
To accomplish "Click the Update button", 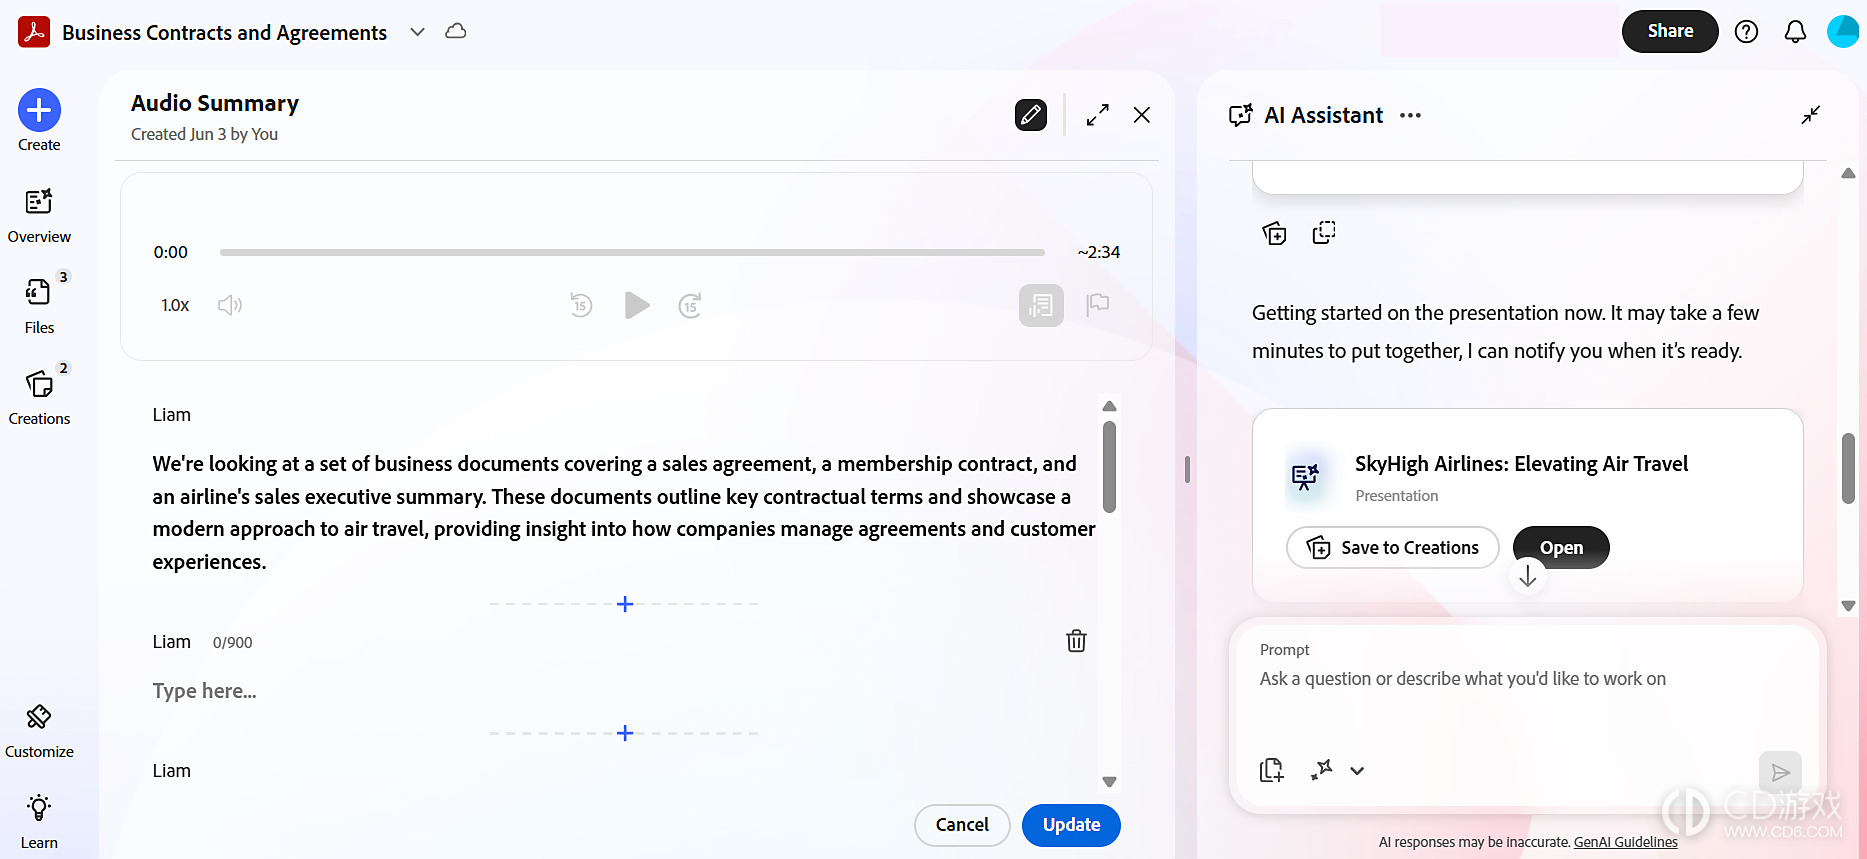I will pos(1071,825).
